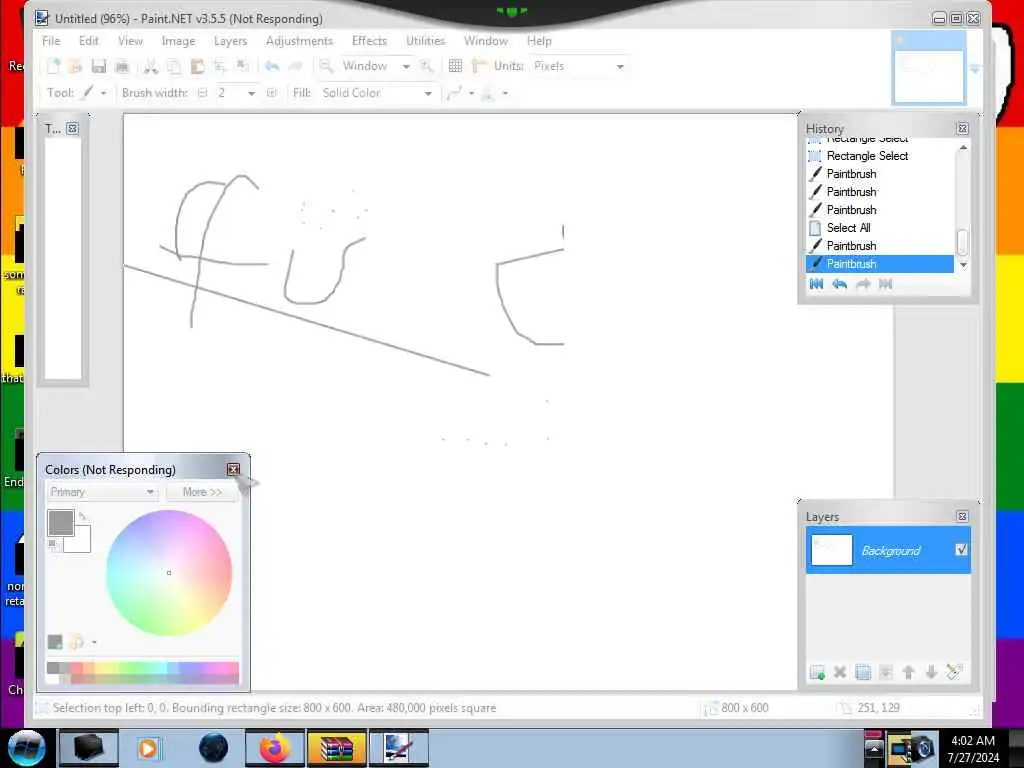Click the gray primary color swatch
Image resolution: width=1024 pixels, height=768 pixels.
tap(60, 522)
